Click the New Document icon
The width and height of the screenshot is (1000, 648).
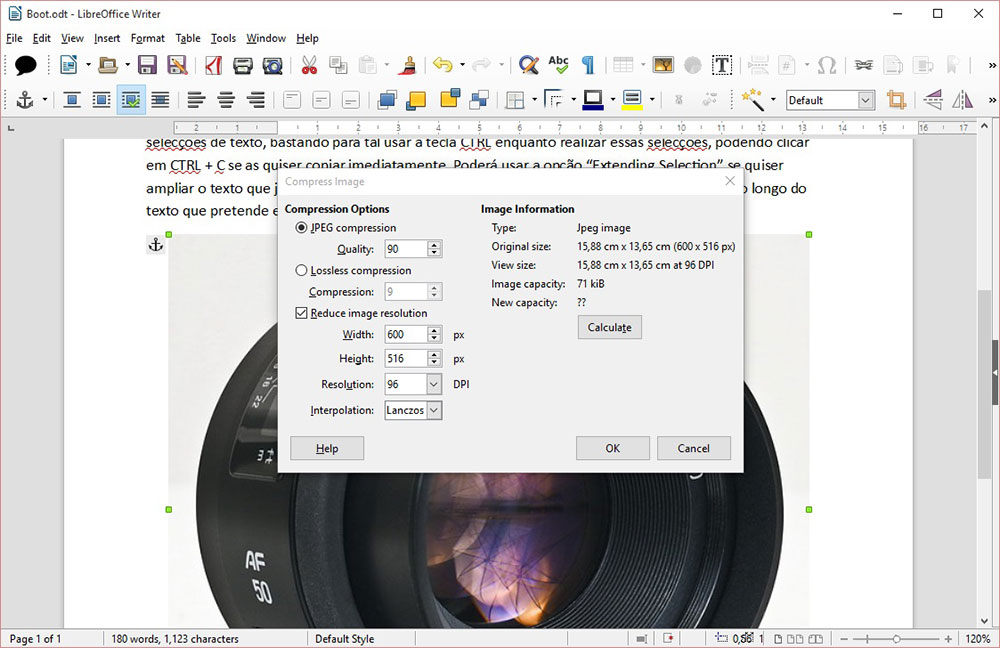click(x=68, y=65)
